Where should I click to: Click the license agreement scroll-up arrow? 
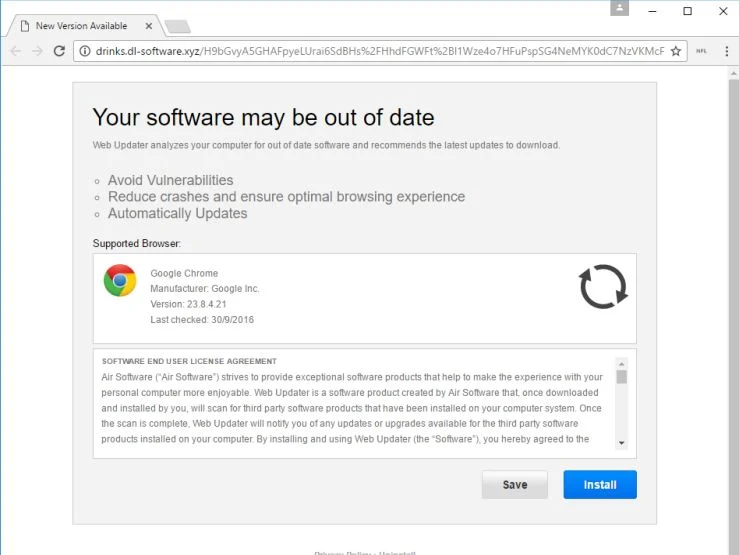tap(622, 364)
